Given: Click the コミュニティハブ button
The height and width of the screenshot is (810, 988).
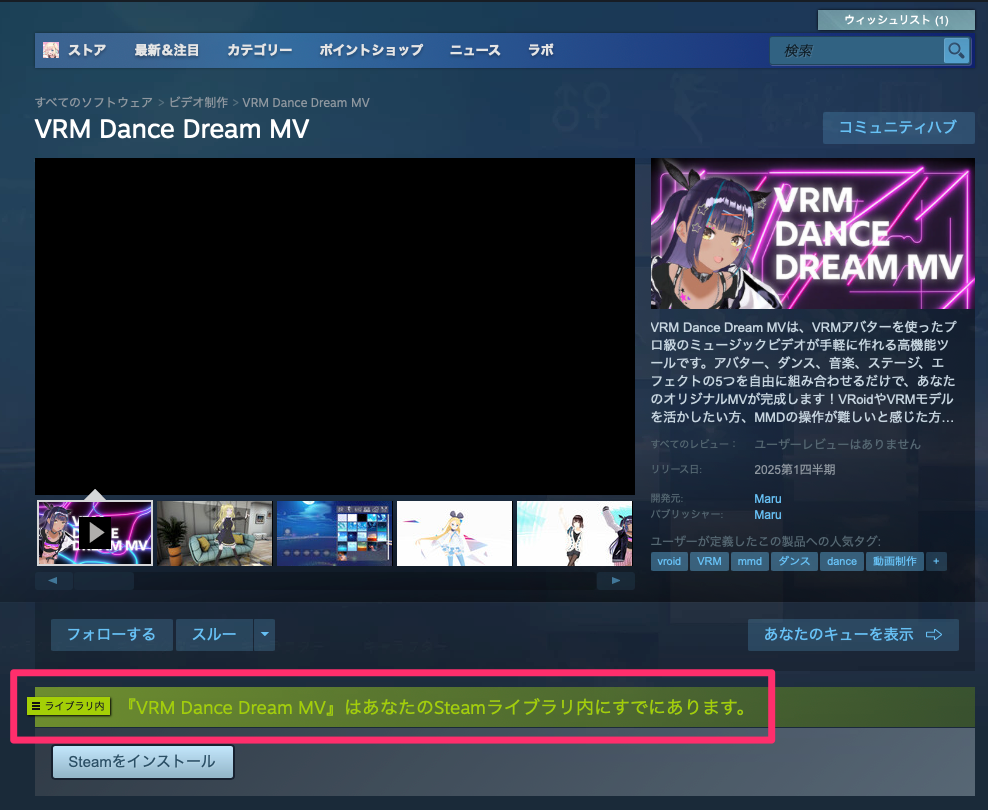Looking at the screenshot, I should coord(899,128).
